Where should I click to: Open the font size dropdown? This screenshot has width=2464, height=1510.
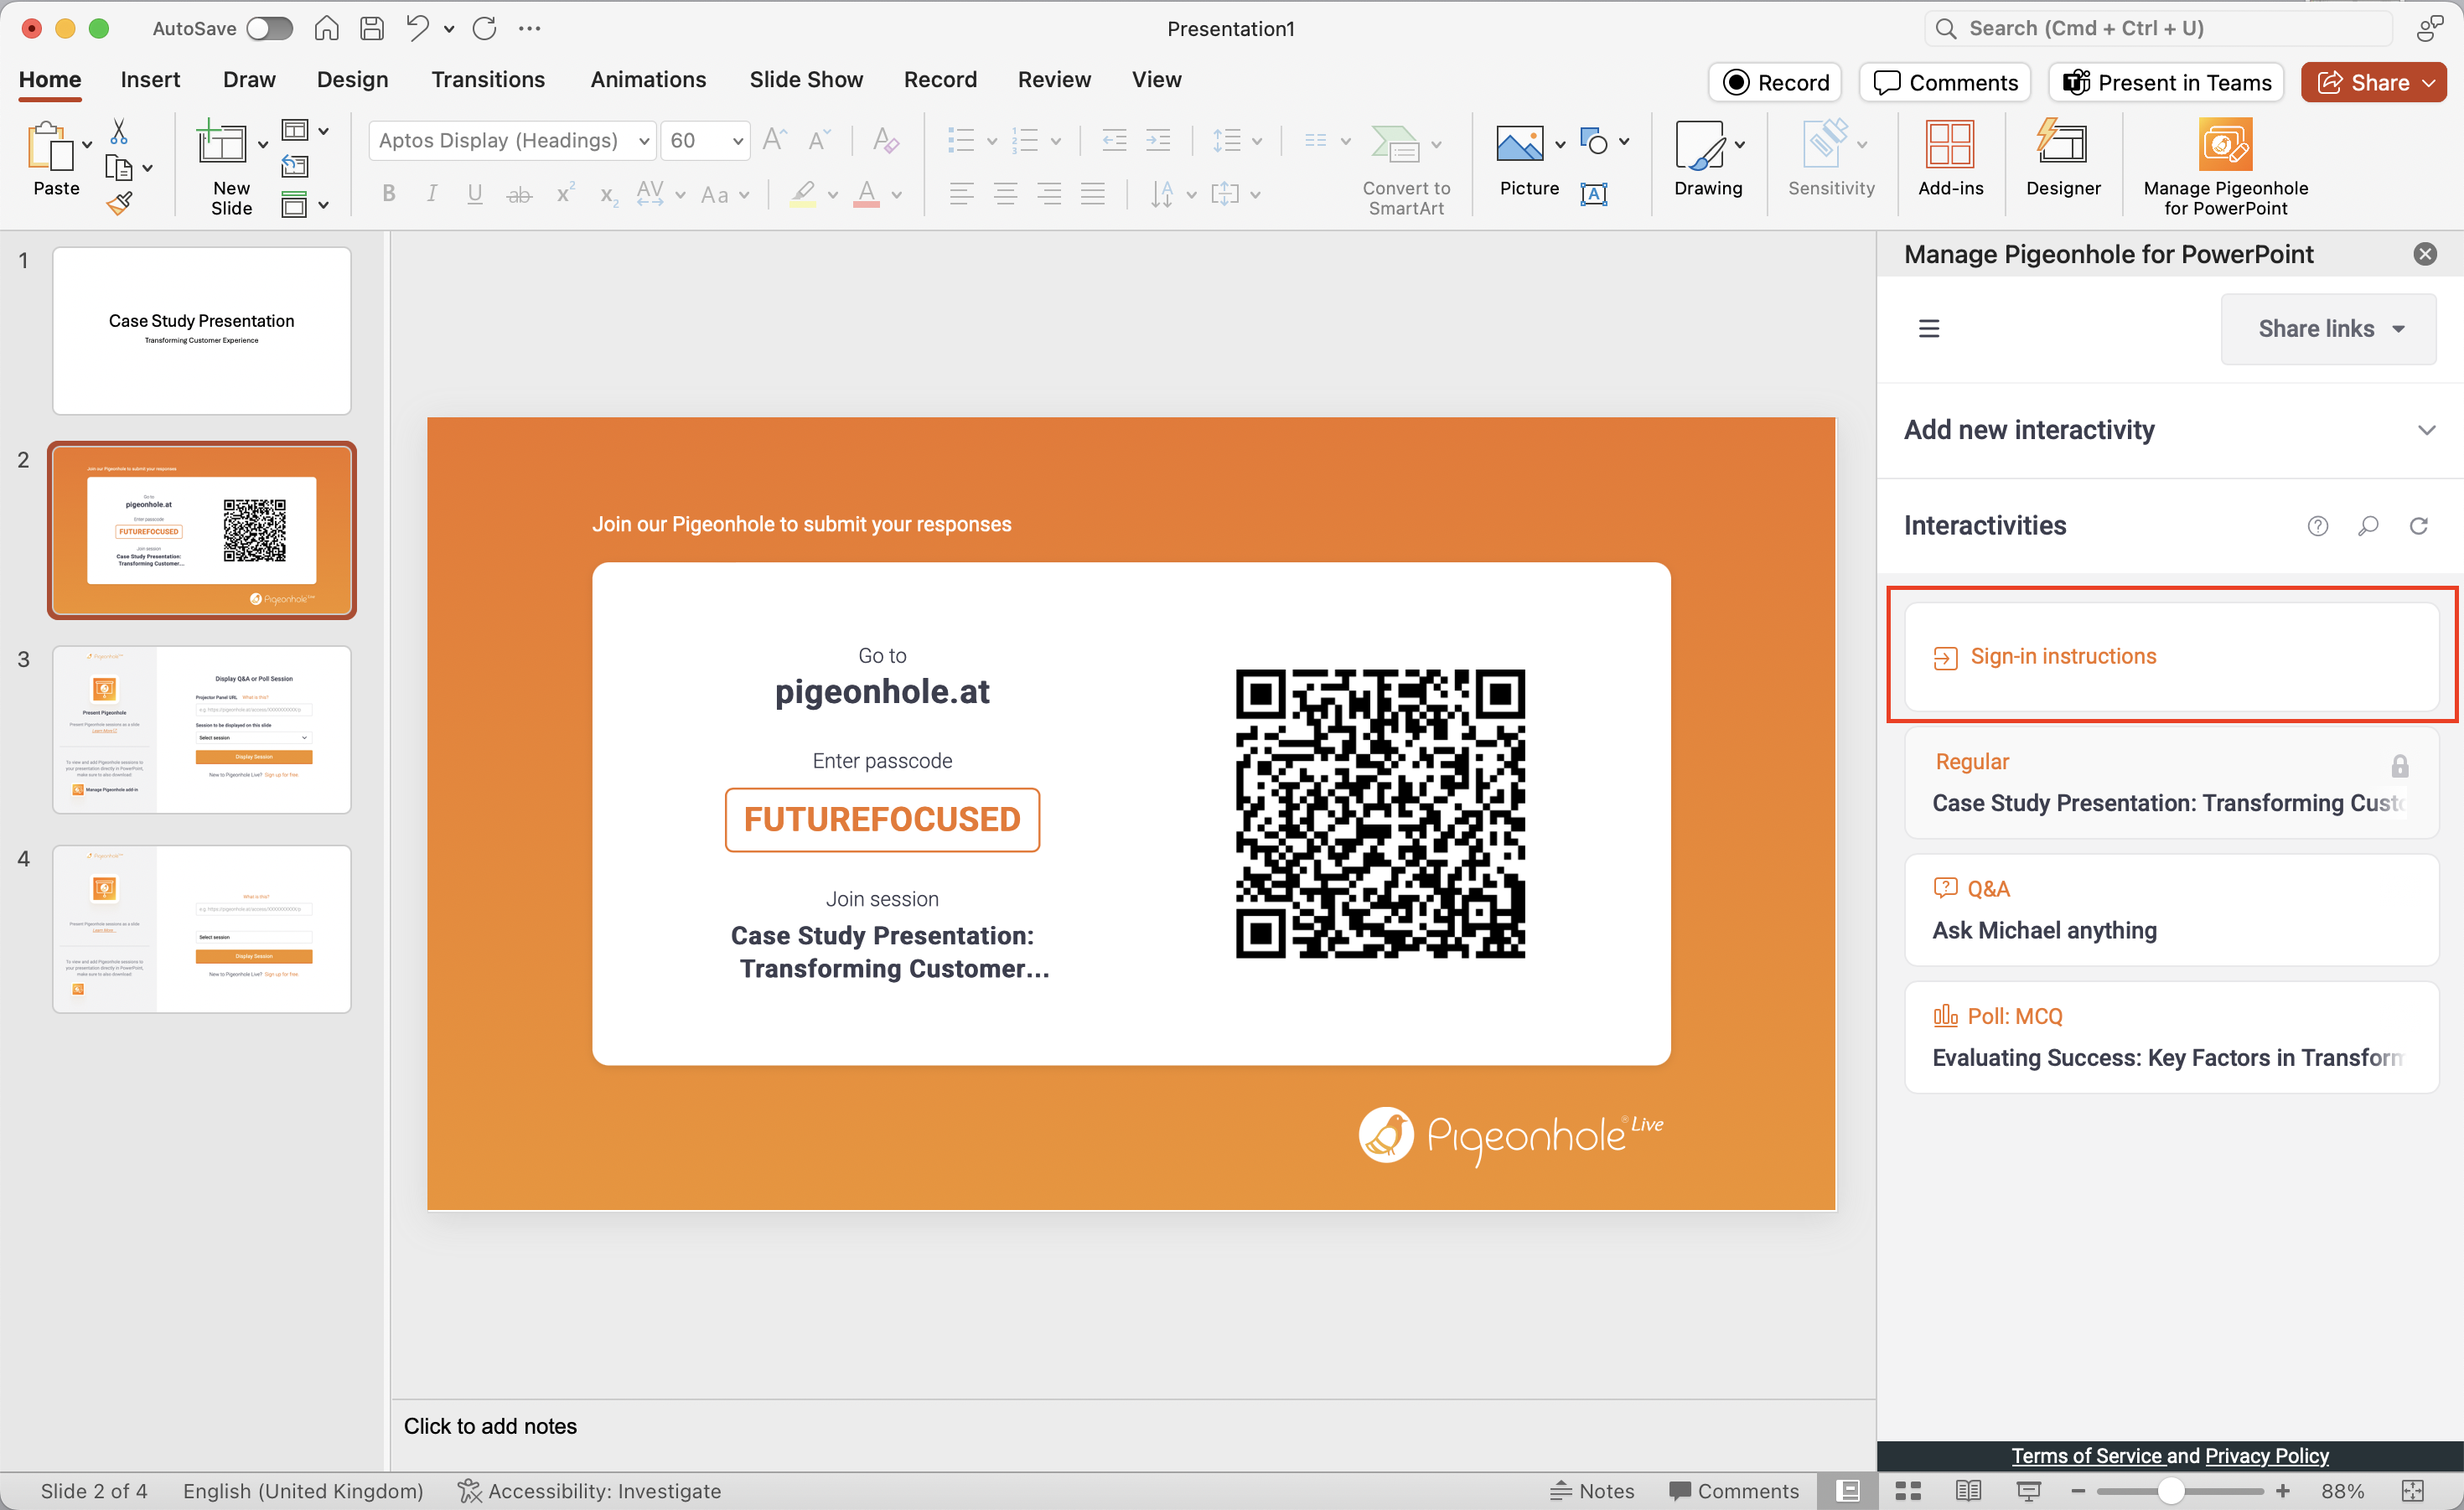pyautogui.click(x=737, y=141)
